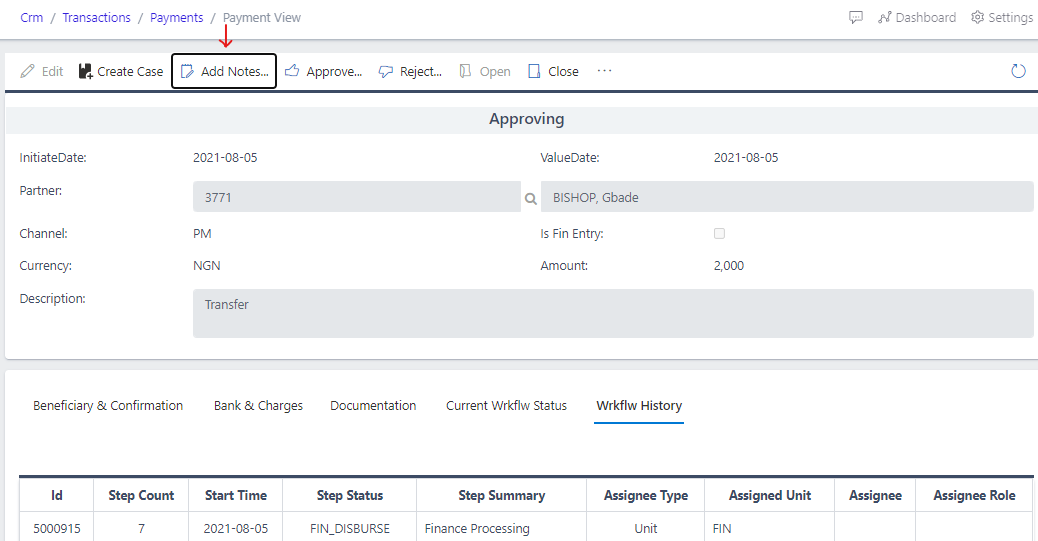Screen dimensions: 1038x541
Task: Click the Create Case icon
Action: click(85, 72)
